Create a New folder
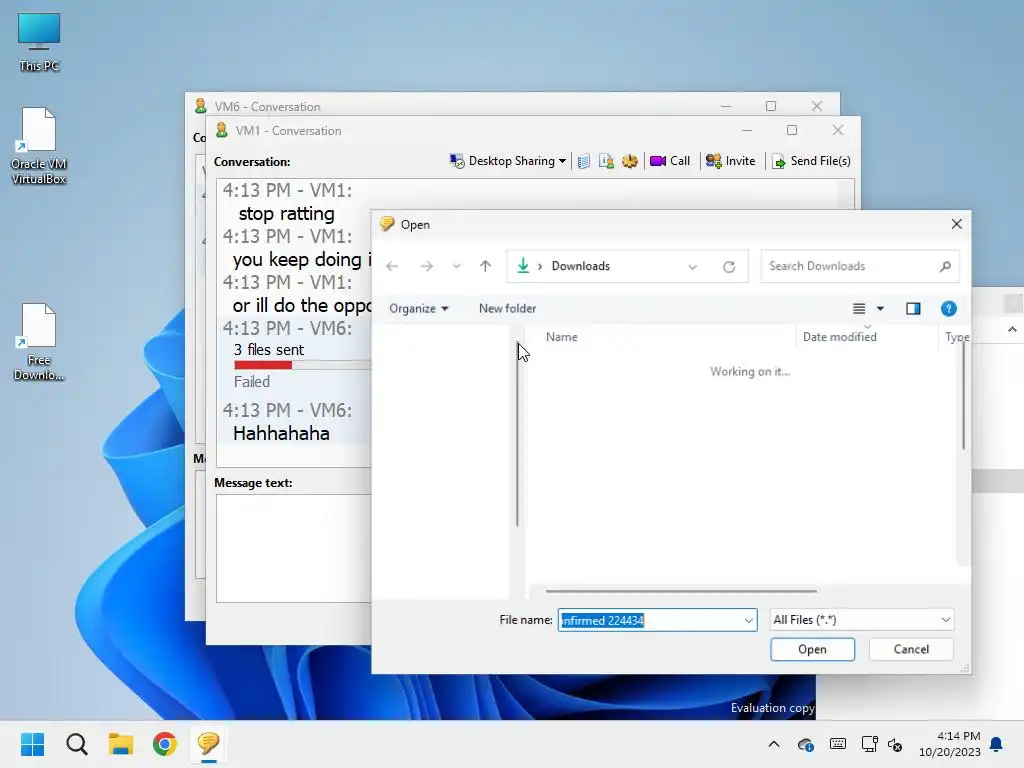The width and height of the screenshot is (1024, 768). point(507,308)
